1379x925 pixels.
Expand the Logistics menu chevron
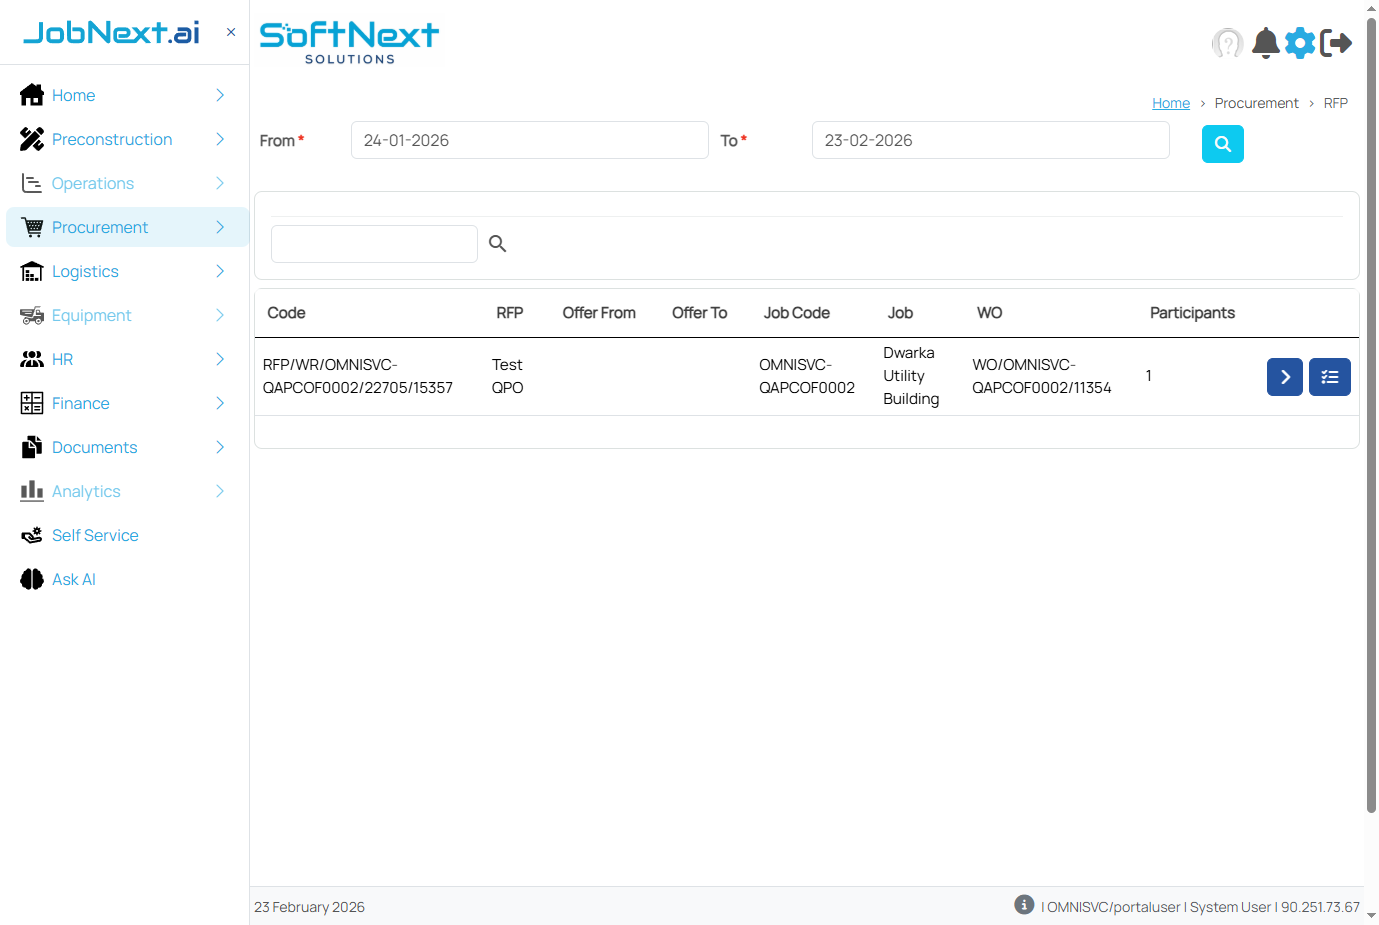click(220, 271)
